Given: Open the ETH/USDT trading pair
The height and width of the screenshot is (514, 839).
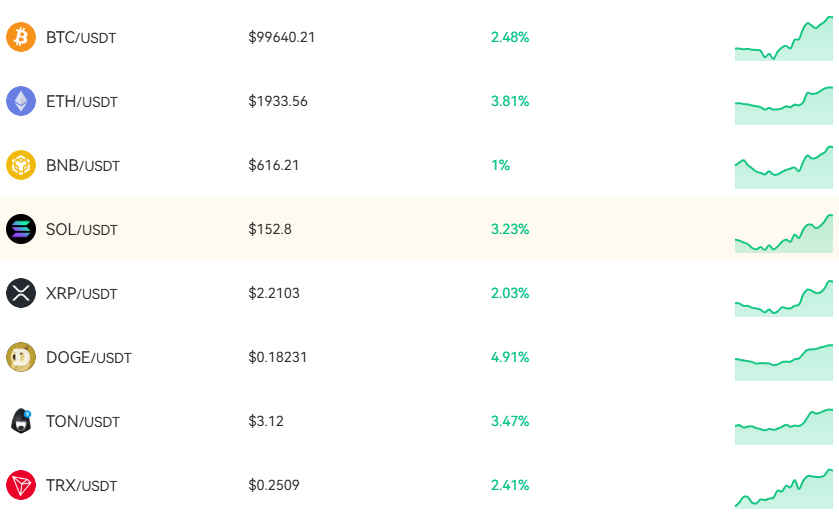Looking at the screenshot, I should click(x=81, y=102).
